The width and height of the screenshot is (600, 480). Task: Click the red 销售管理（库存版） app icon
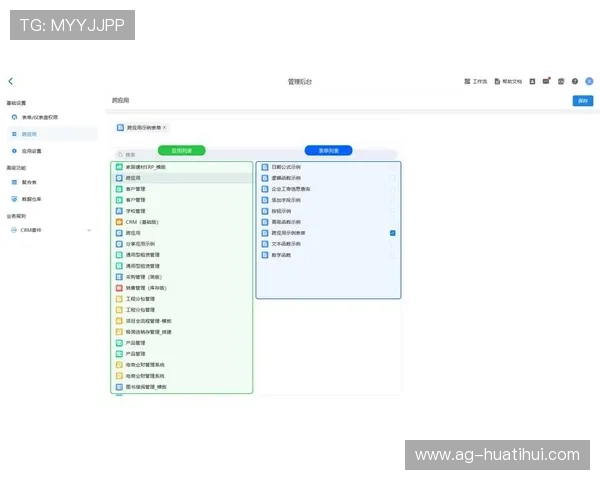tap(119, 288)
